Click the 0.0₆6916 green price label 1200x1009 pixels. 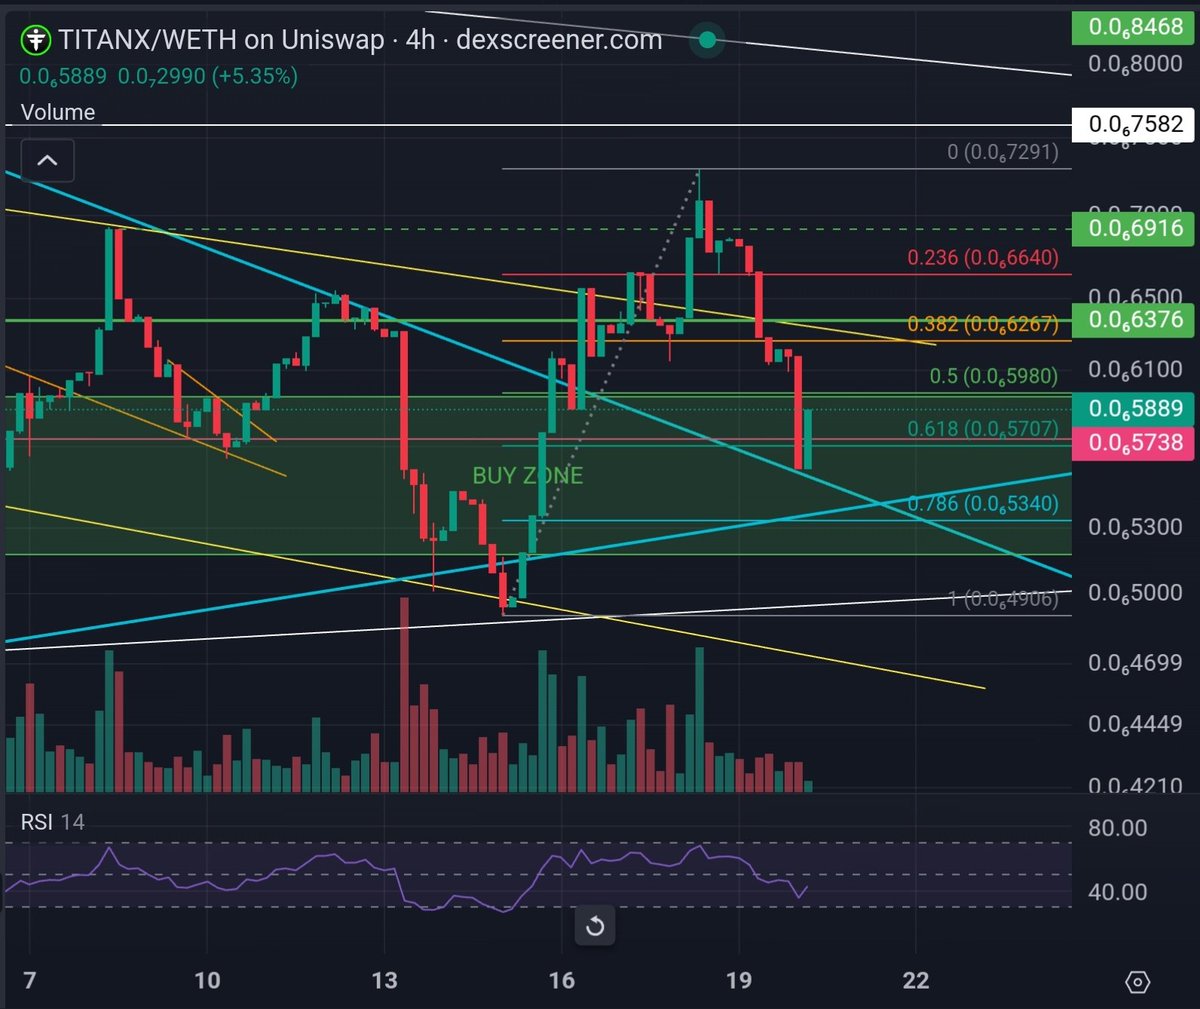(1134, 228)
